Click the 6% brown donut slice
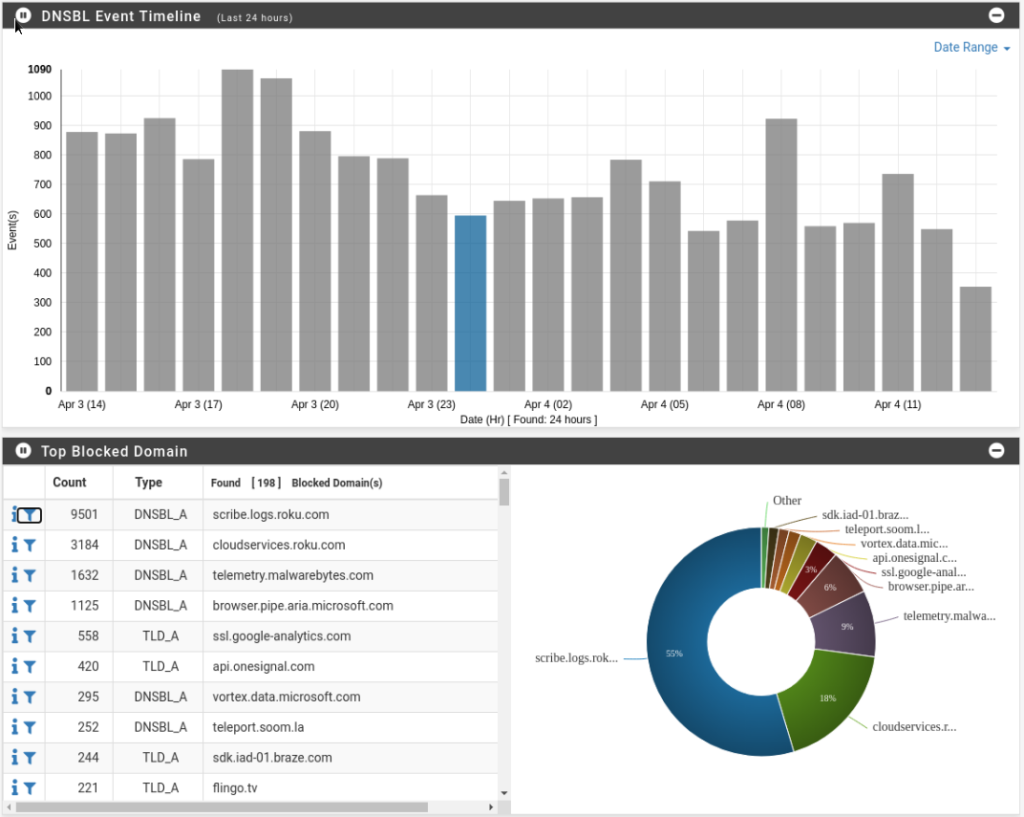The height and width of the screenshot is (817, 1024). coord(831,586)
